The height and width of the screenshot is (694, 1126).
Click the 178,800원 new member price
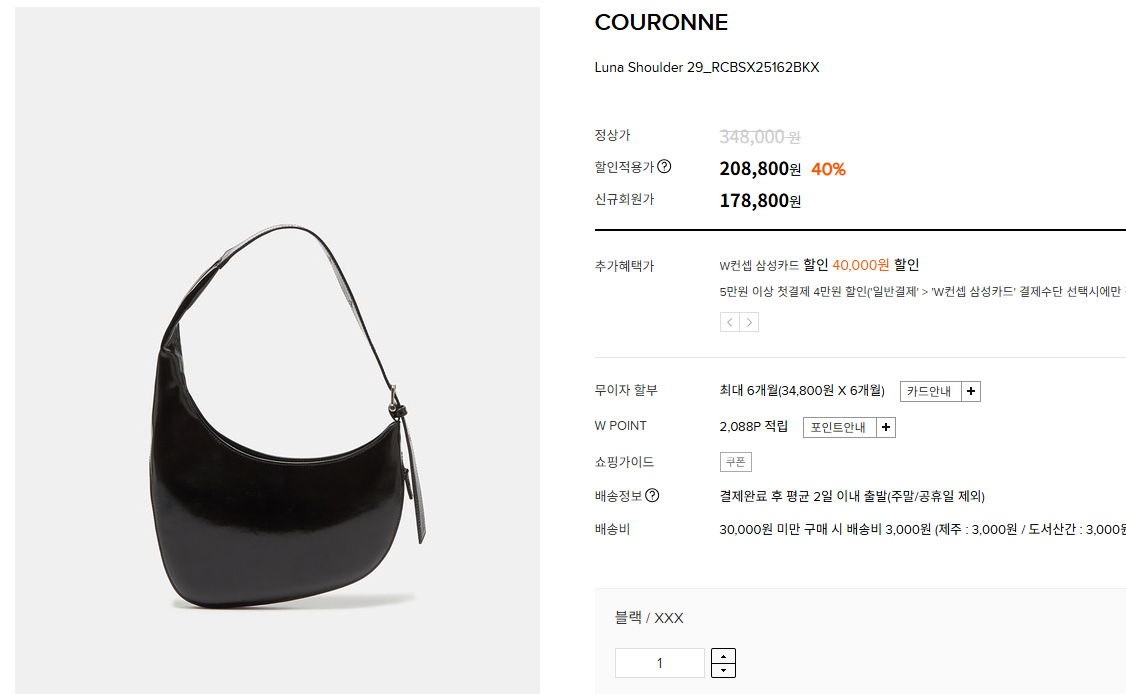coord(760,201)
